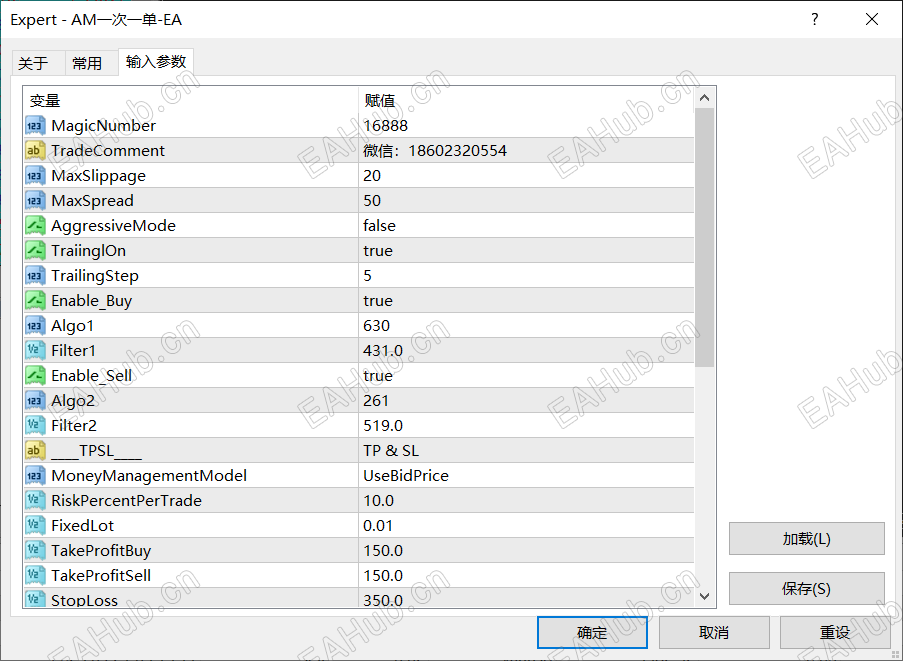Click the MagicNumber integer type icon
The height and width of the screenshot is (661, 903).
35,126
